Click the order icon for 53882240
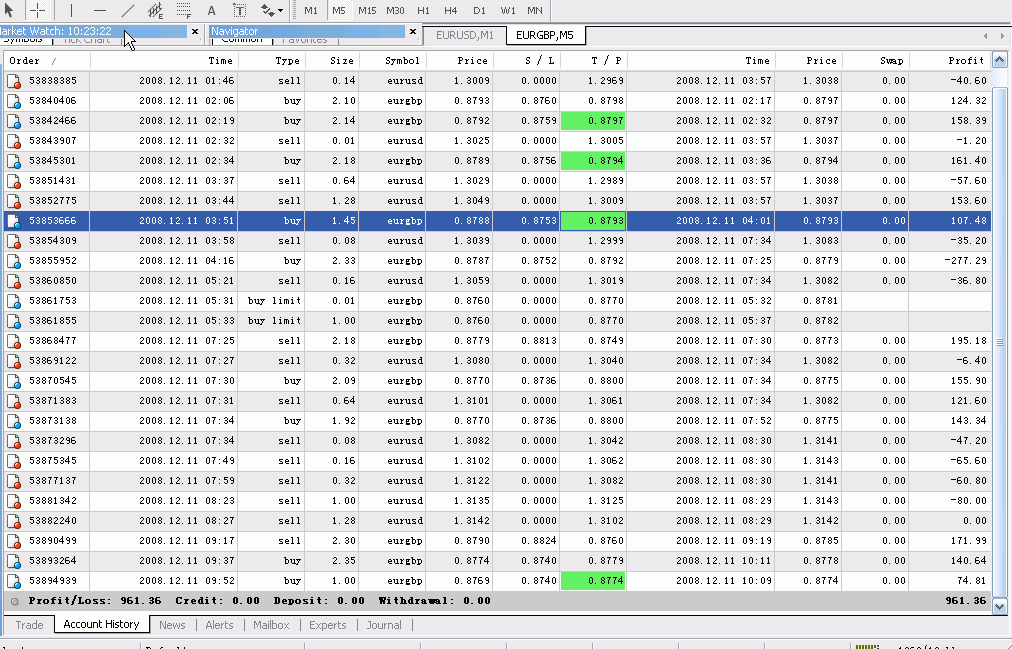This screenshot has height=649, width=1012. coord(14,521)
